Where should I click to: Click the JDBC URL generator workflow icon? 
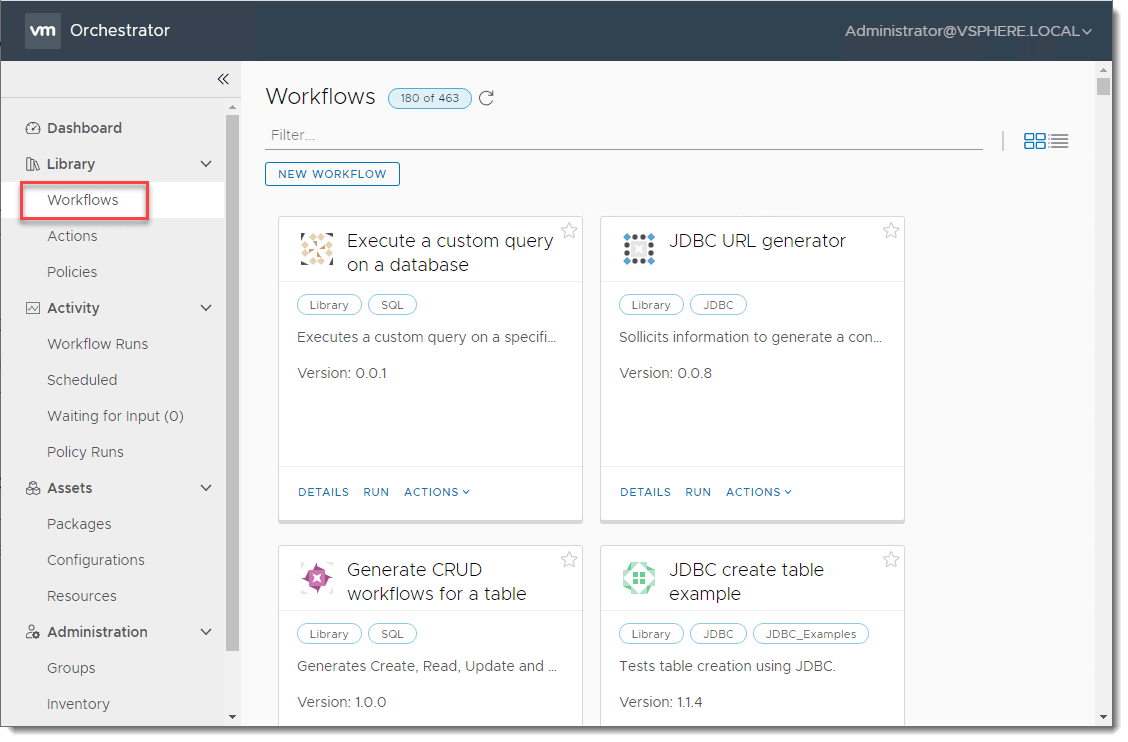pos(639,249)
